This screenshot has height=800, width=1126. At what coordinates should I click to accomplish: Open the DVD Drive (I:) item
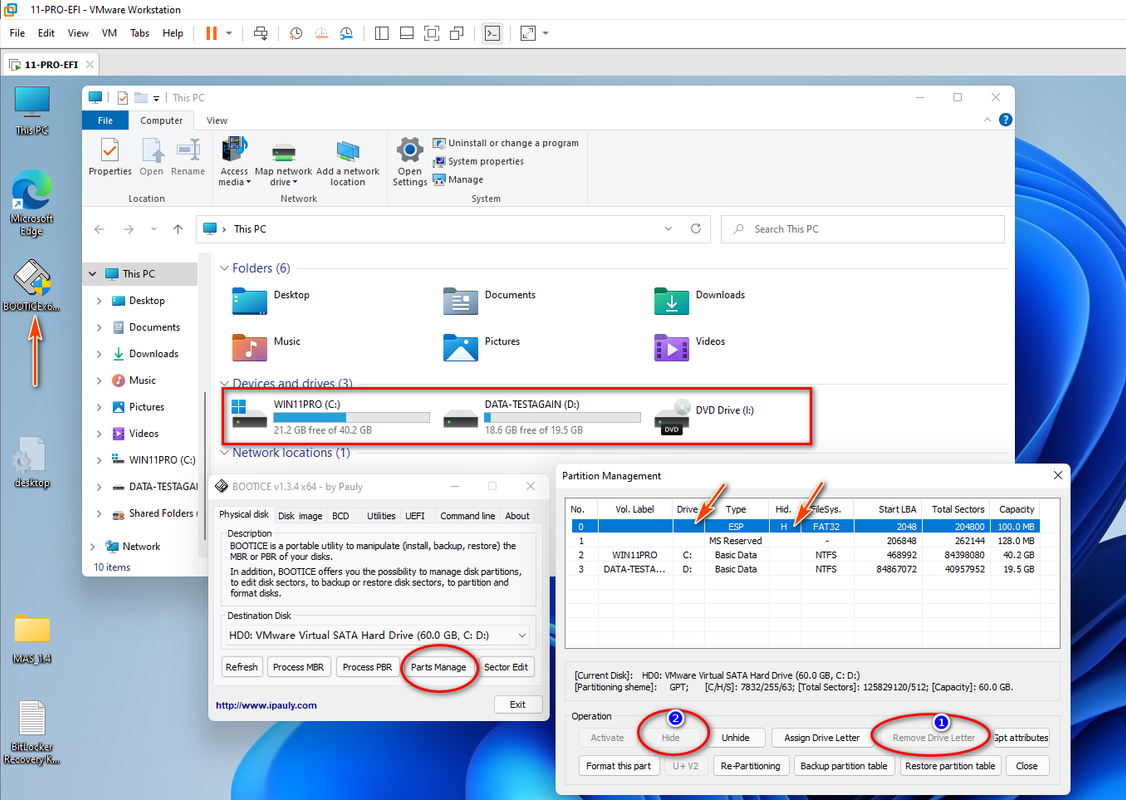[705, 416]
